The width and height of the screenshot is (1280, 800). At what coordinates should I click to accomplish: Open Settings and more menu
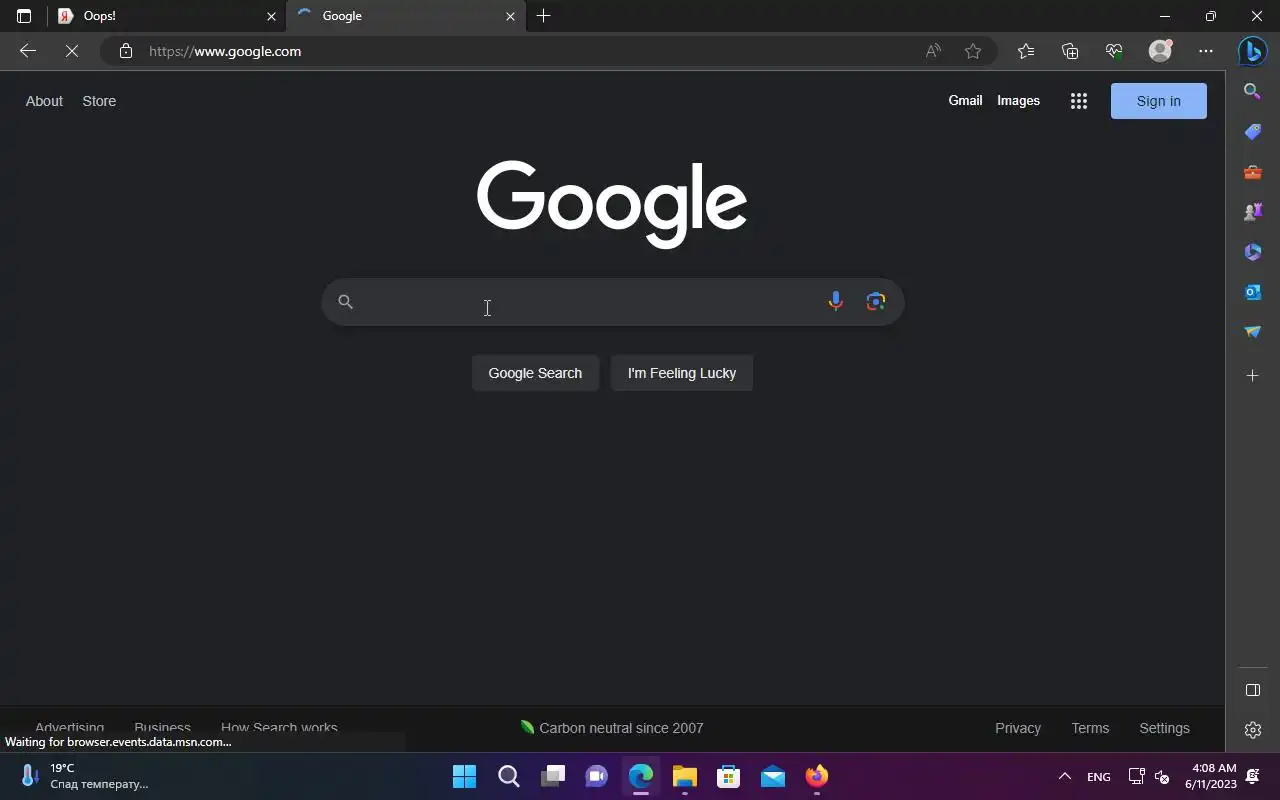1206,51
